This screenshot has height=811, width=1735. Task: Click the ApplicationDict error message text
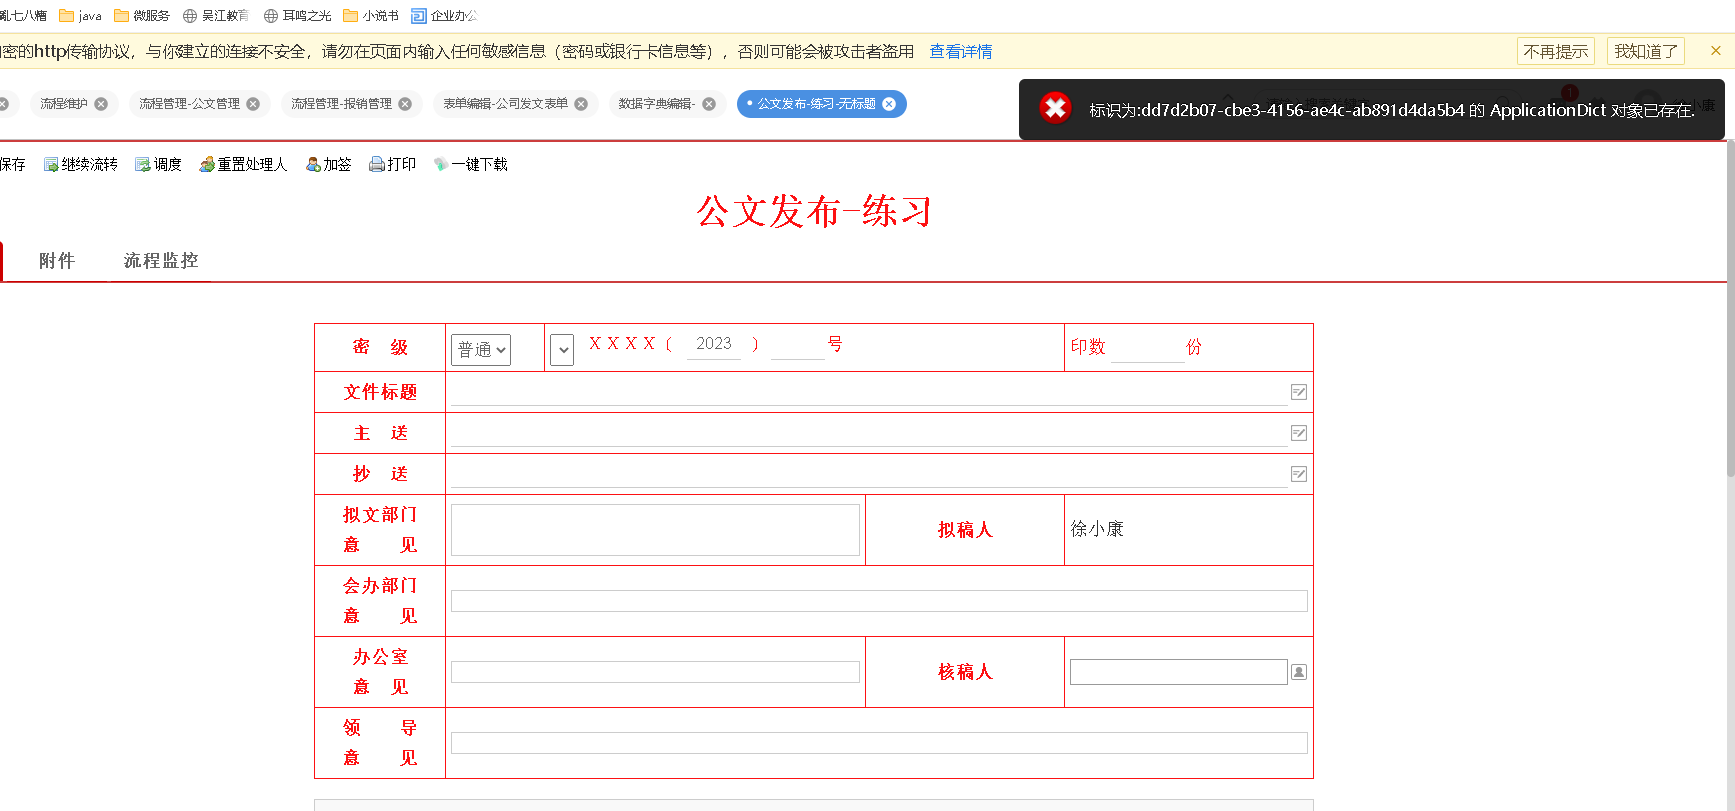1392,110
